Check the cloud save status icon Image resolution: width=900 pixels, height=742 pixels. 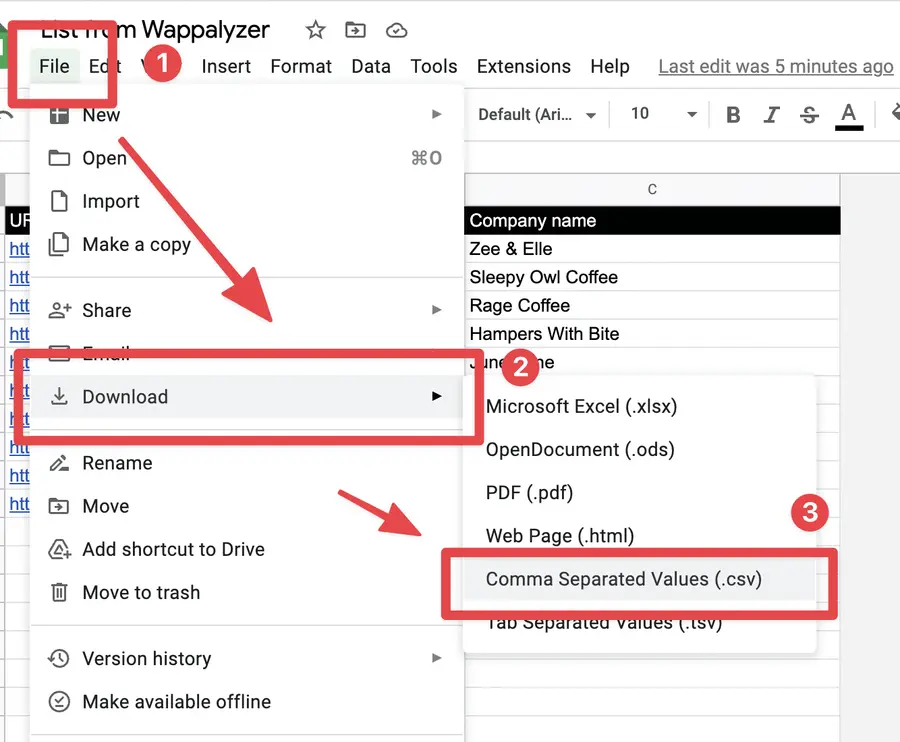tap(396, 30)
